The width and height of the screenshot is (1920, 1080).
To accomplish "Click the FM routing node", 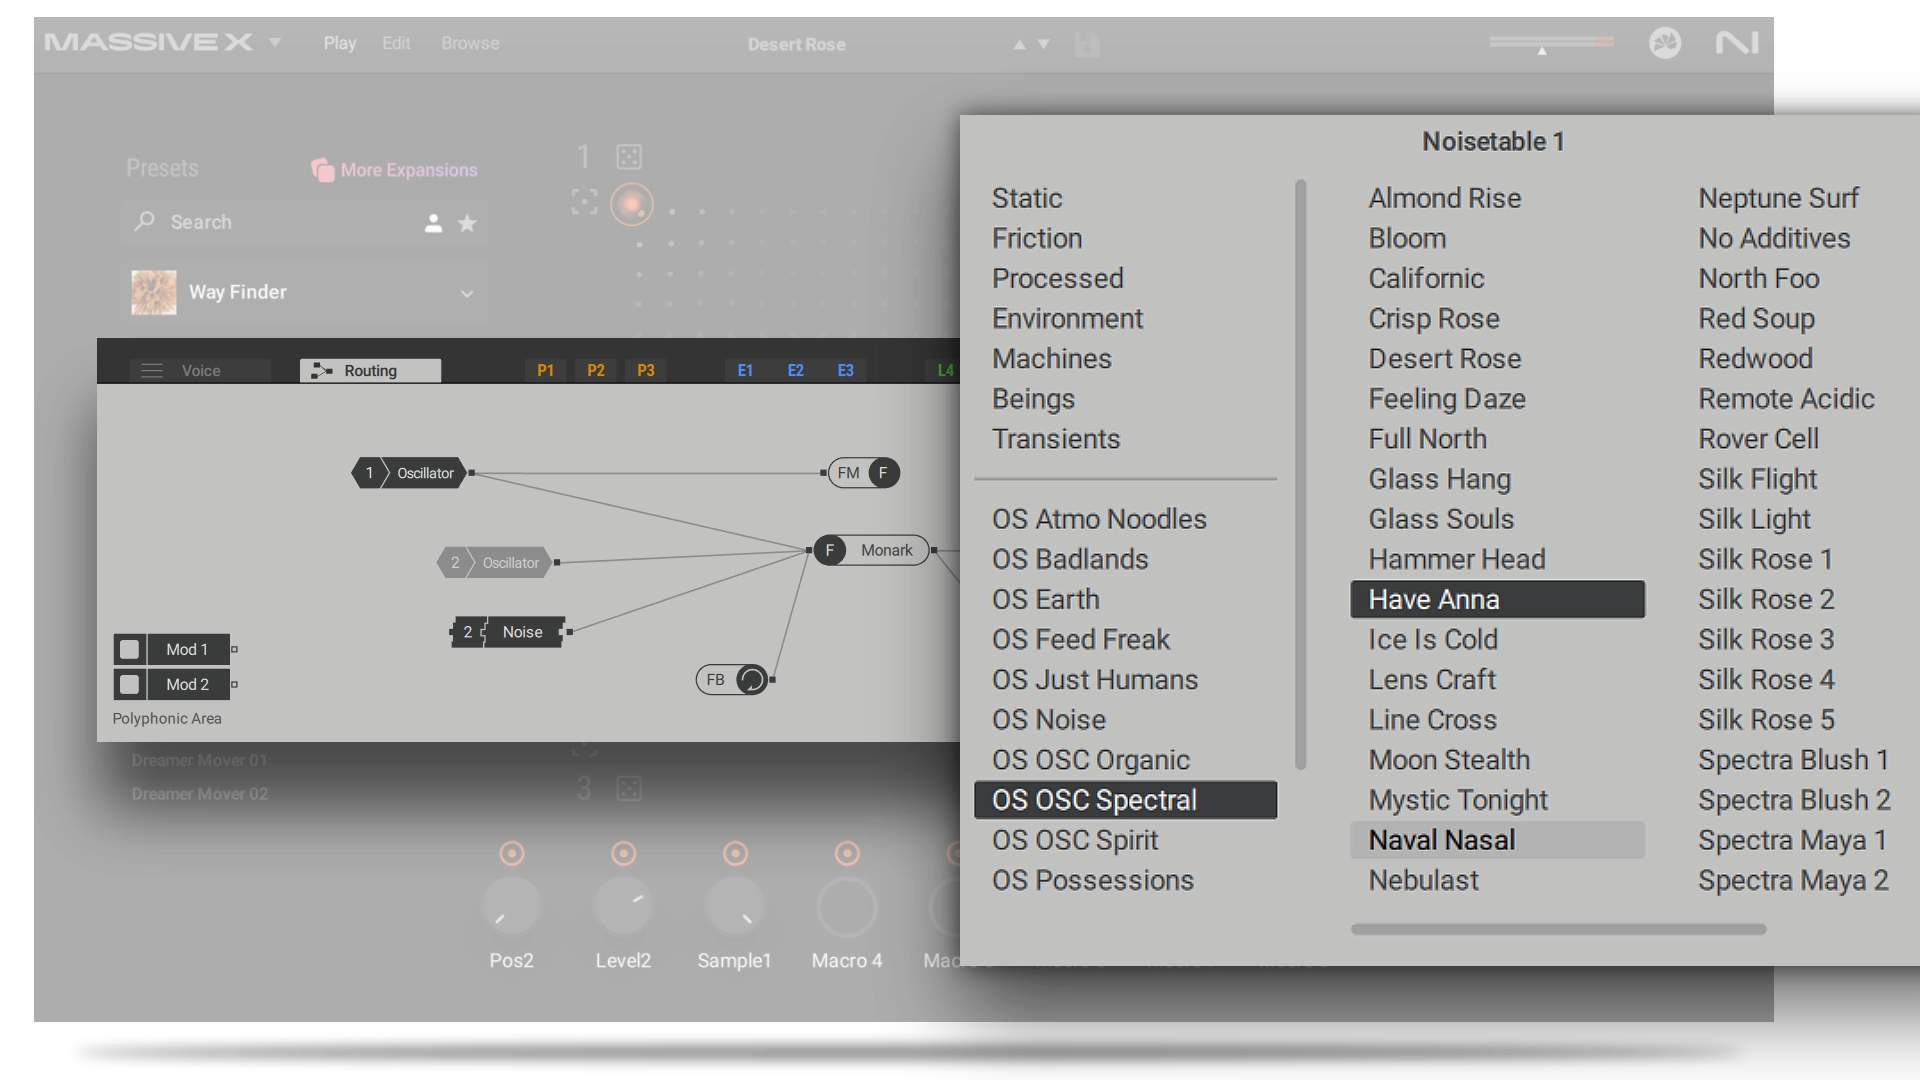I will 864,473.
